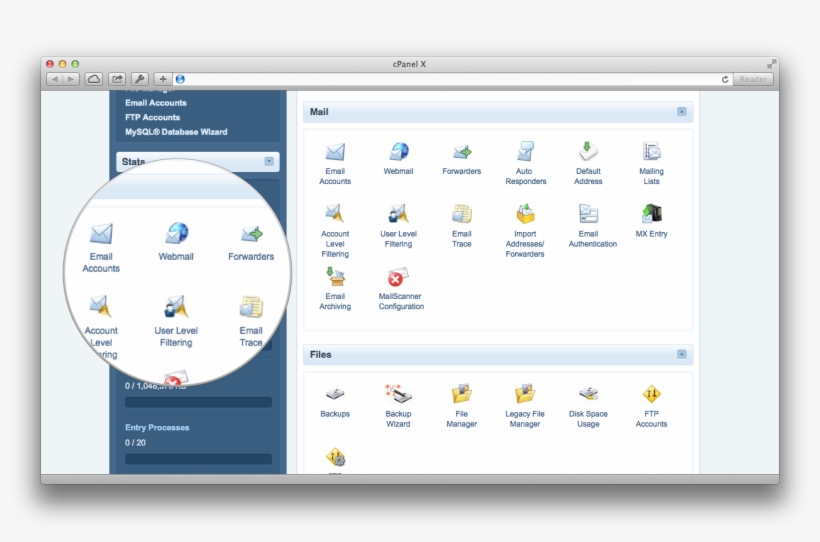
Task: Click the Share toolbar button
Action: (117, 79)
